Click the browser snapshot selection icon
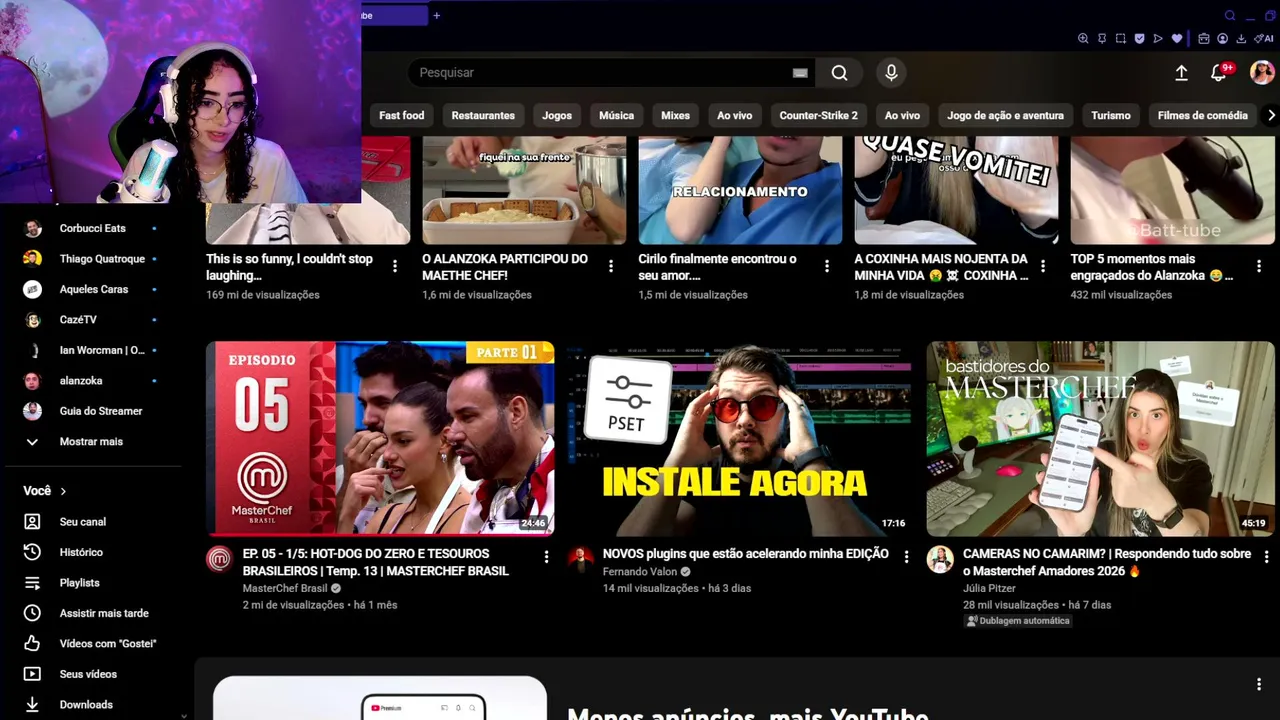This screenshot has width=1280, height=720. 1121,39
